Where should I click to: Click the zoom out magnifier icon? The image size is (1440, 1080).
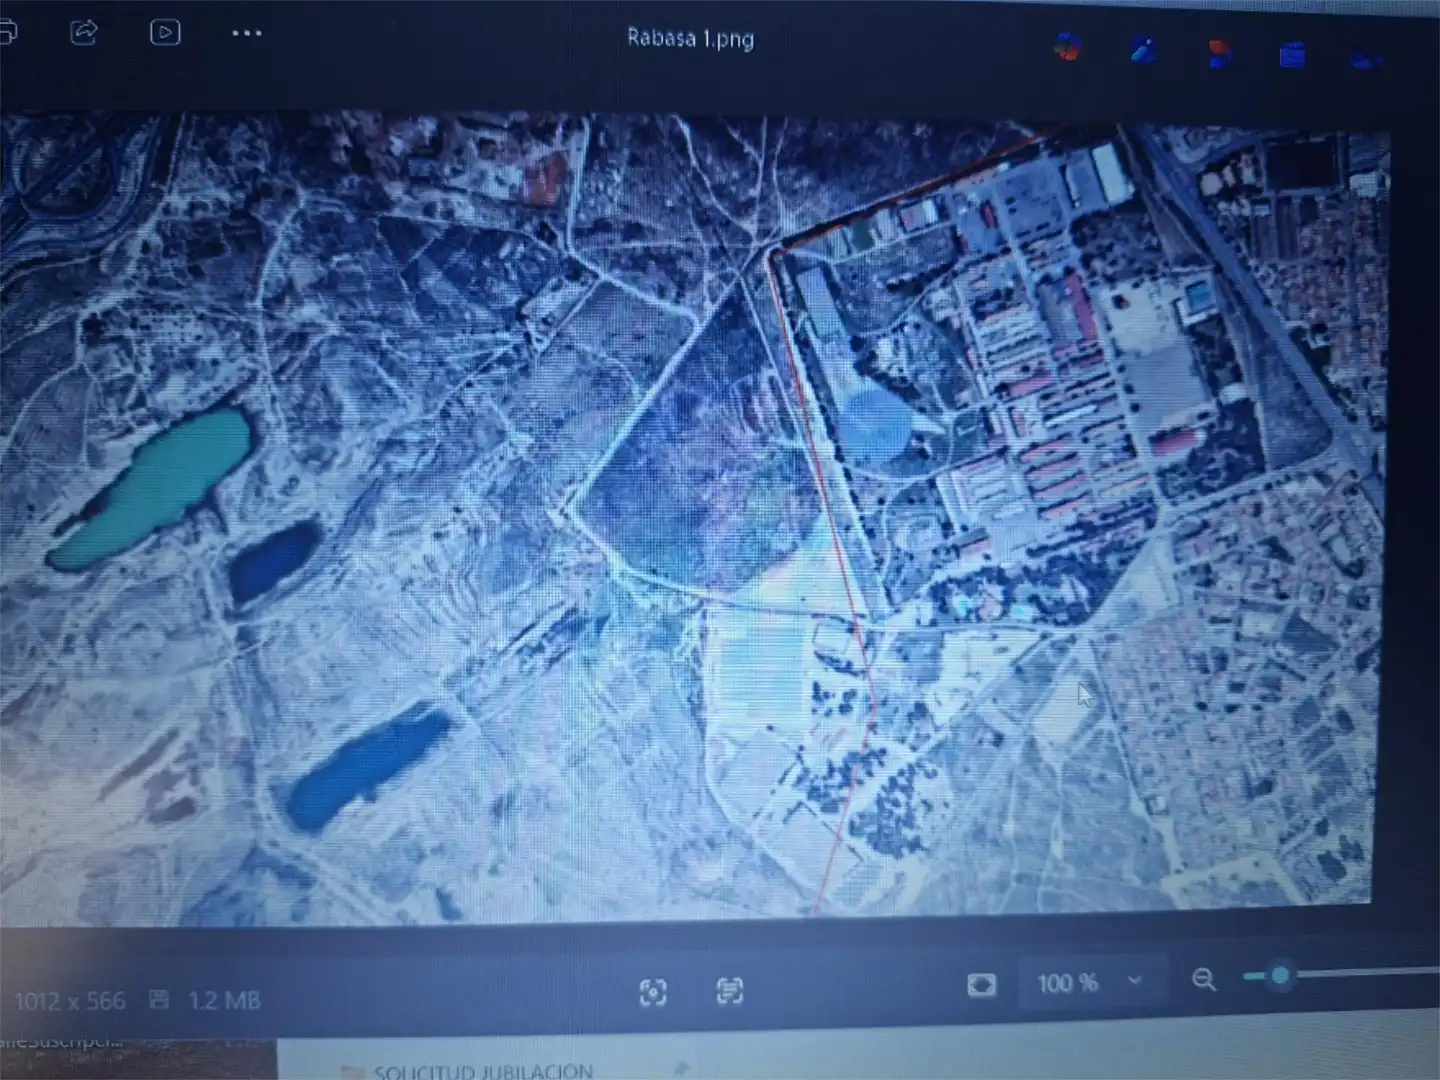pyautogui.click(x=1204, y=979)
